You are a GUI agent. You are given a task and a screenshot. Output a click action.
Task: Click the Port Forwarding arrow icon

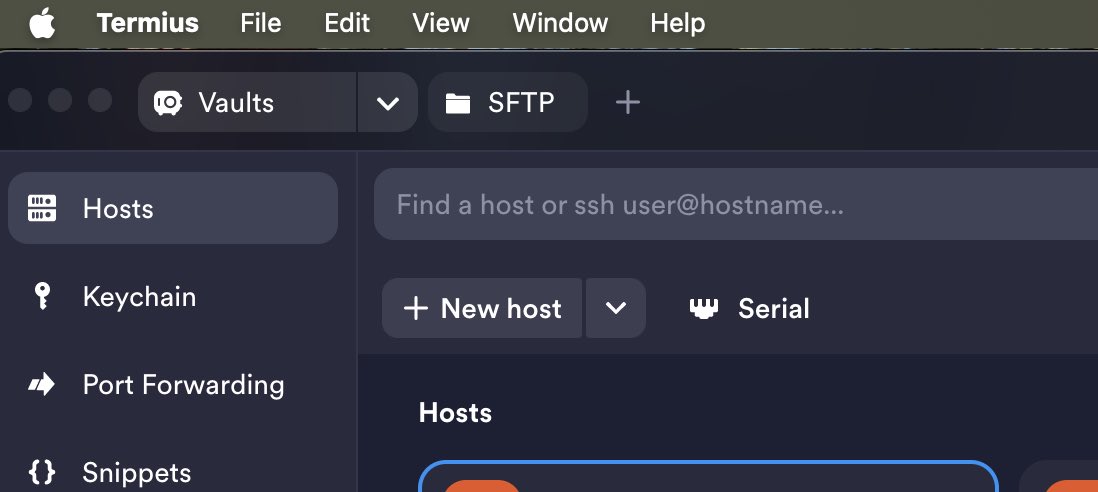[x=41, y=384]
